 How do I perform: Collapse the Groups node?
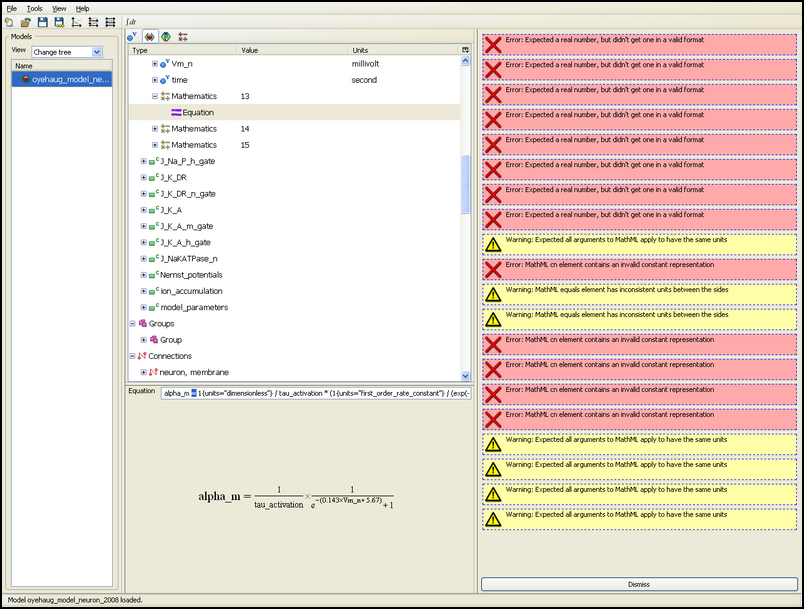(132, 323)
